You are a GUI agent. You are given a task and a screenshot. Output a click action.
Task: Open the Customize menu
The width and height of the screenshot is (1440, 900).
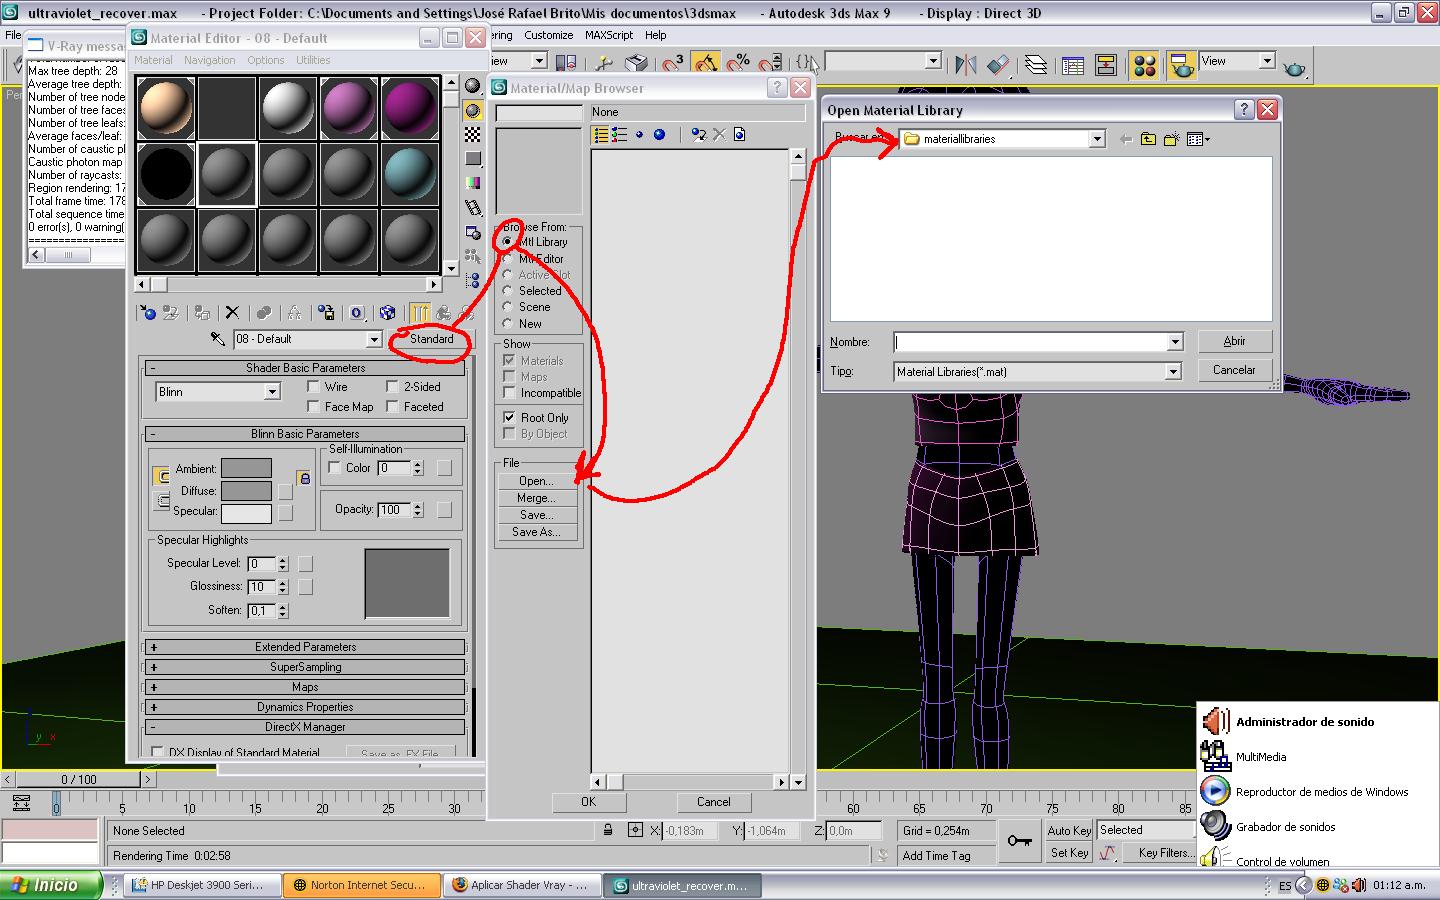click(549, 35)
